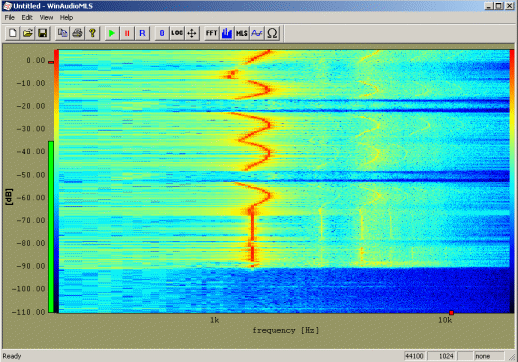
Task: Print with the printer icon
Action: 77,33
